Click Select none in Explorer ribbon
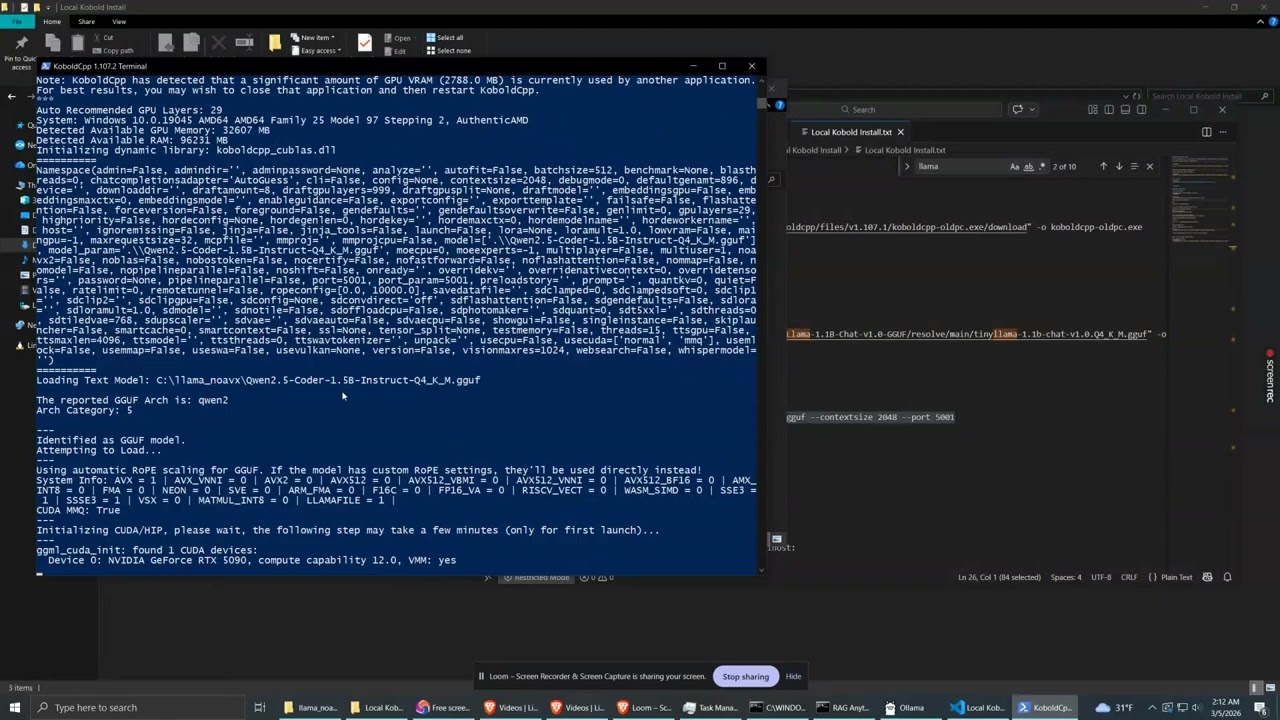Viewport: 1280px width, 720px height. click(448, 51)
